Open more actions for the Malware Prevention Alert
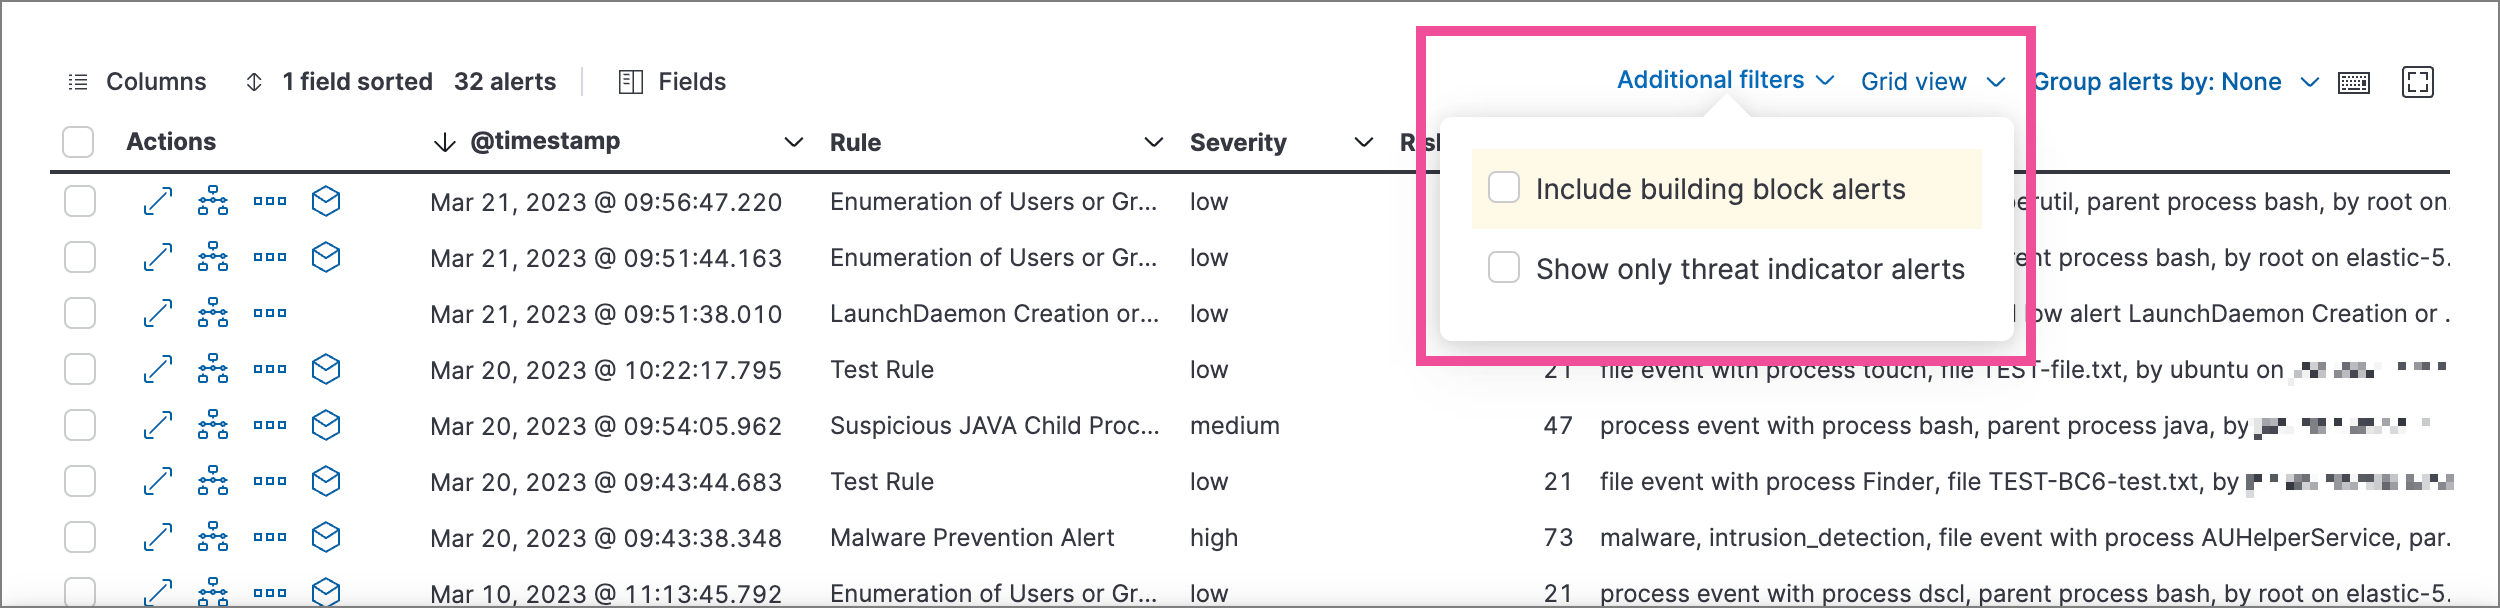Screen dimensions: 2500x608 tap(266, 537)
